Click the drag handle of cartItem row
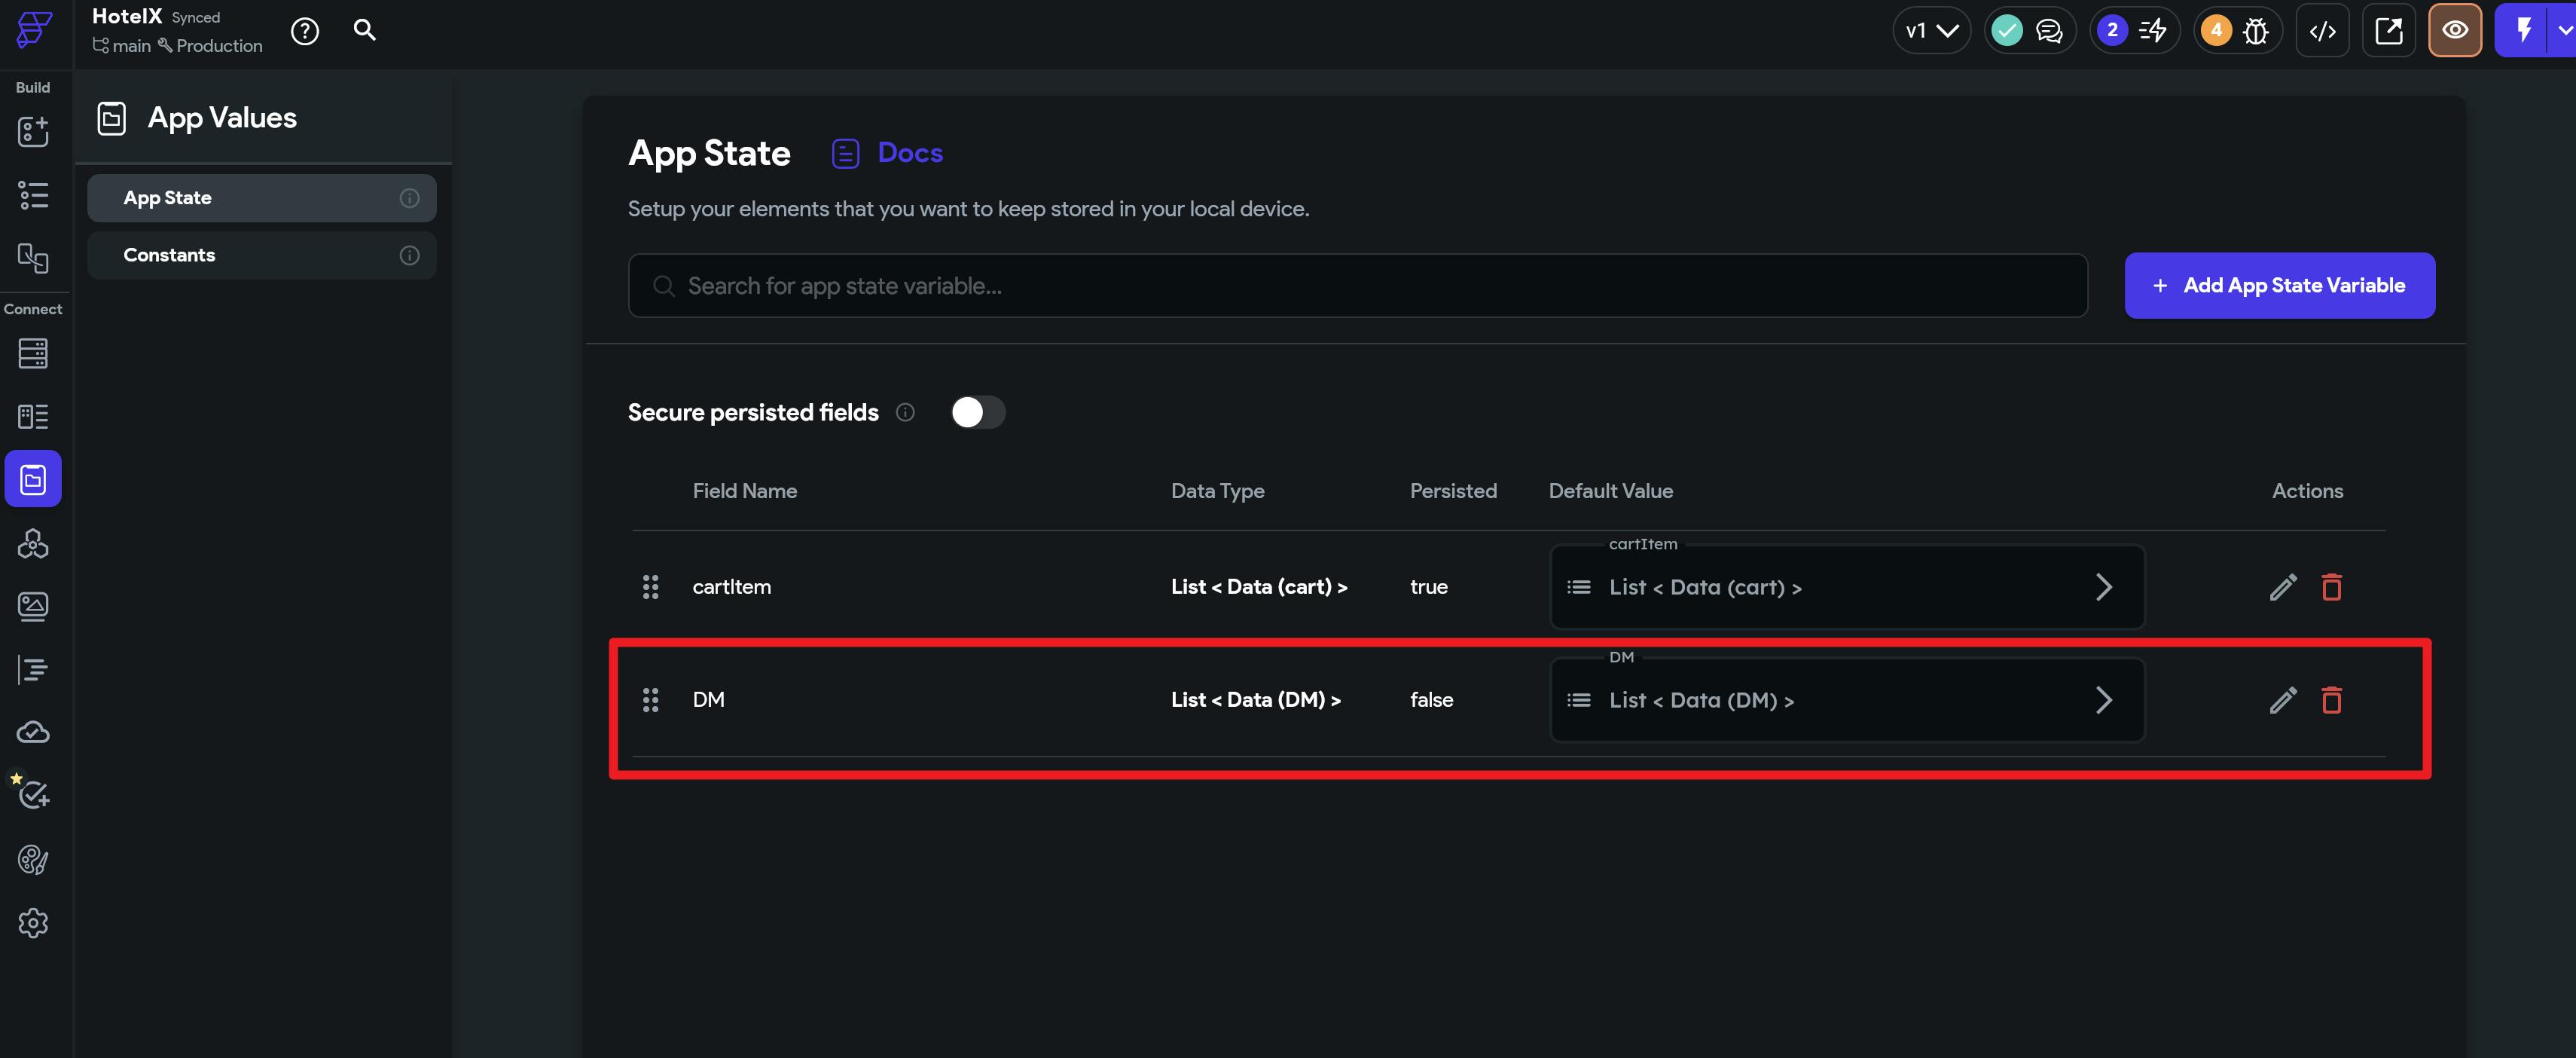The height and width of the screenshot is (1058, 2576). (650, 587)
